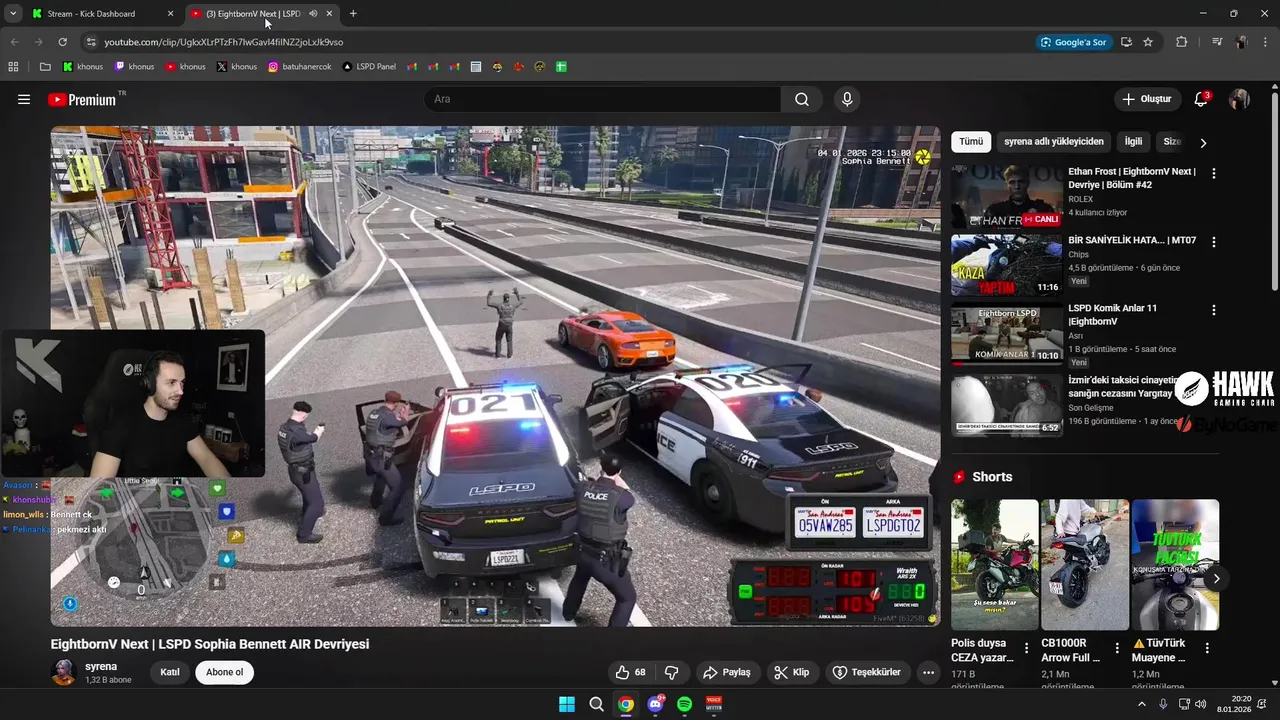Viewport: 1280px width, 720px height.
Task: Open the Chrome extensions puzzle icon
Action: [1181, 42]
